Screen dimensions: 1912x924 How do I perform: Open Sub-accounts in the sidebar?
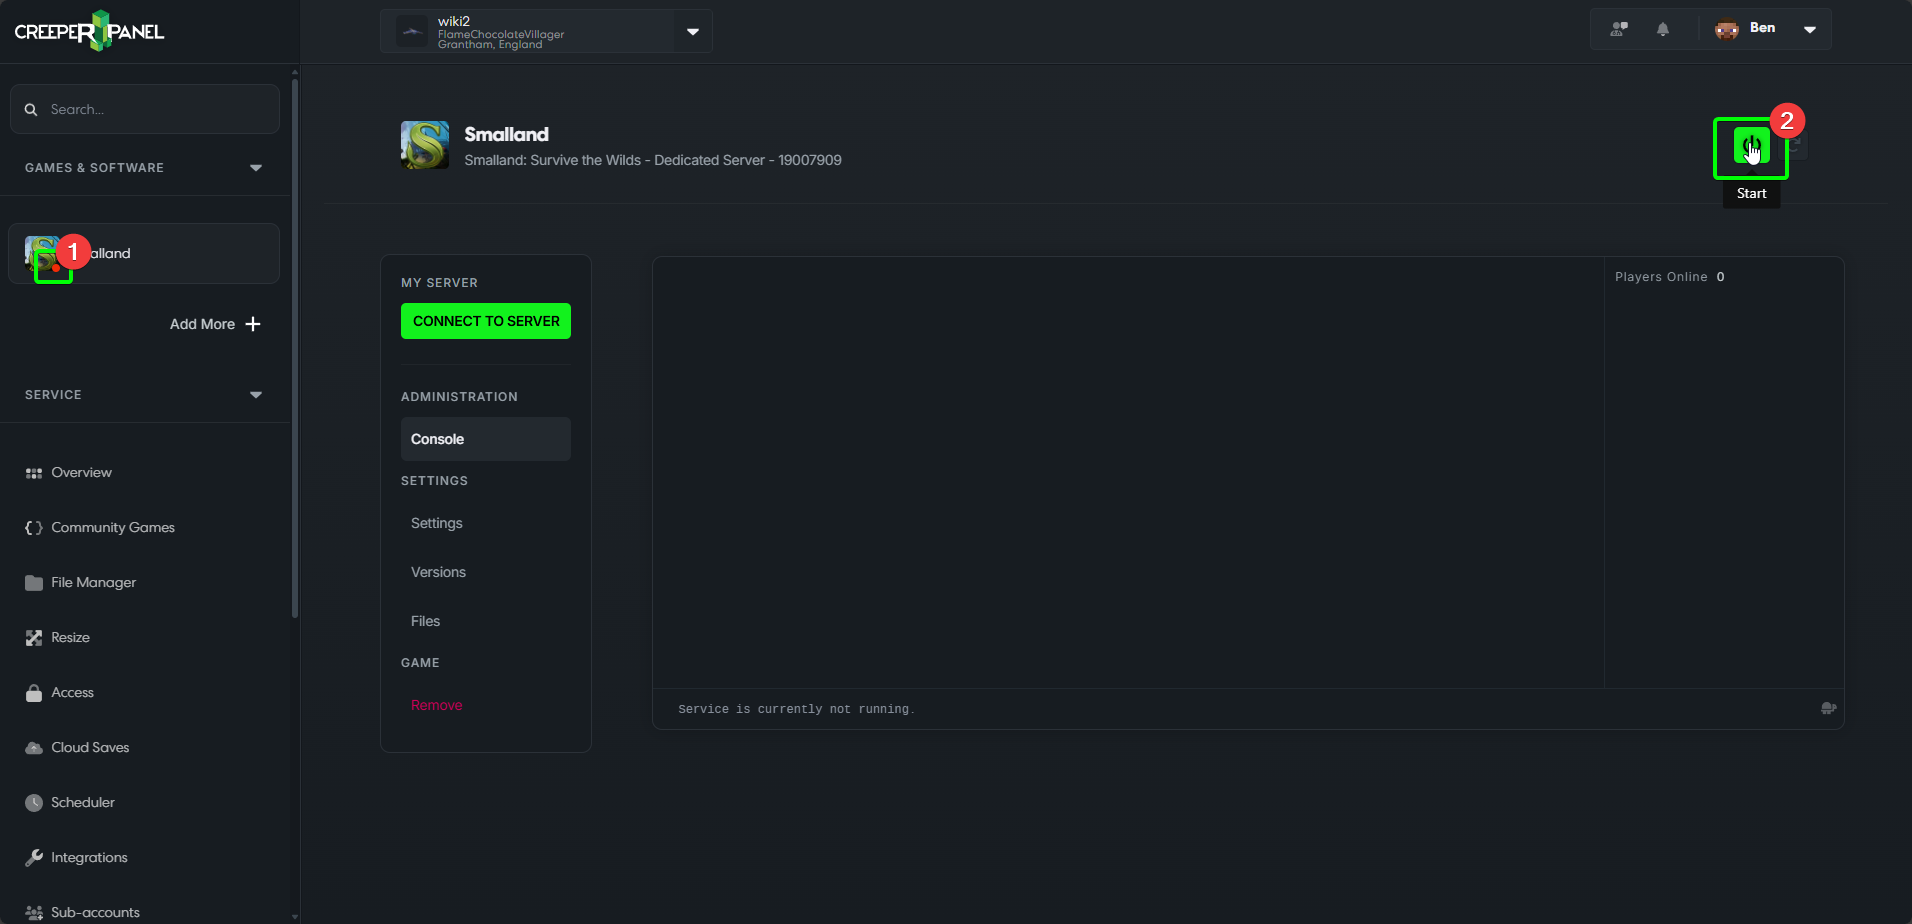pos(95,912)
